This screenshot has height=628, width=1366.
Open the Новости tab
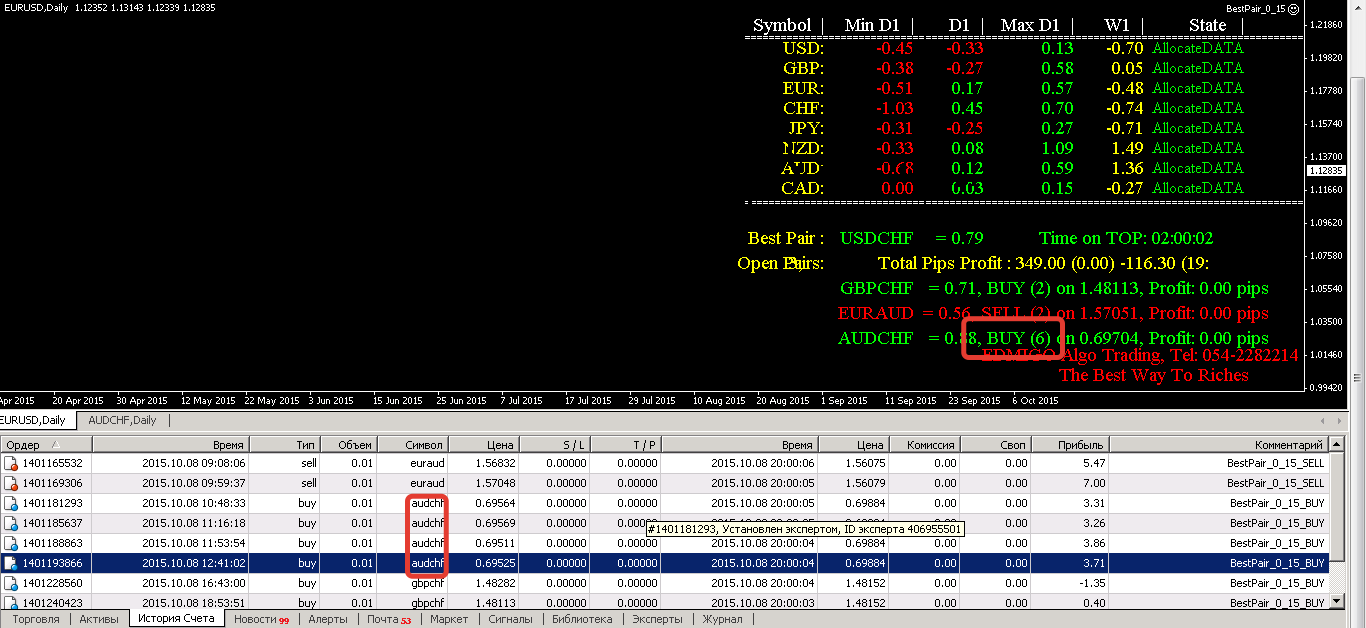(260, 619)
